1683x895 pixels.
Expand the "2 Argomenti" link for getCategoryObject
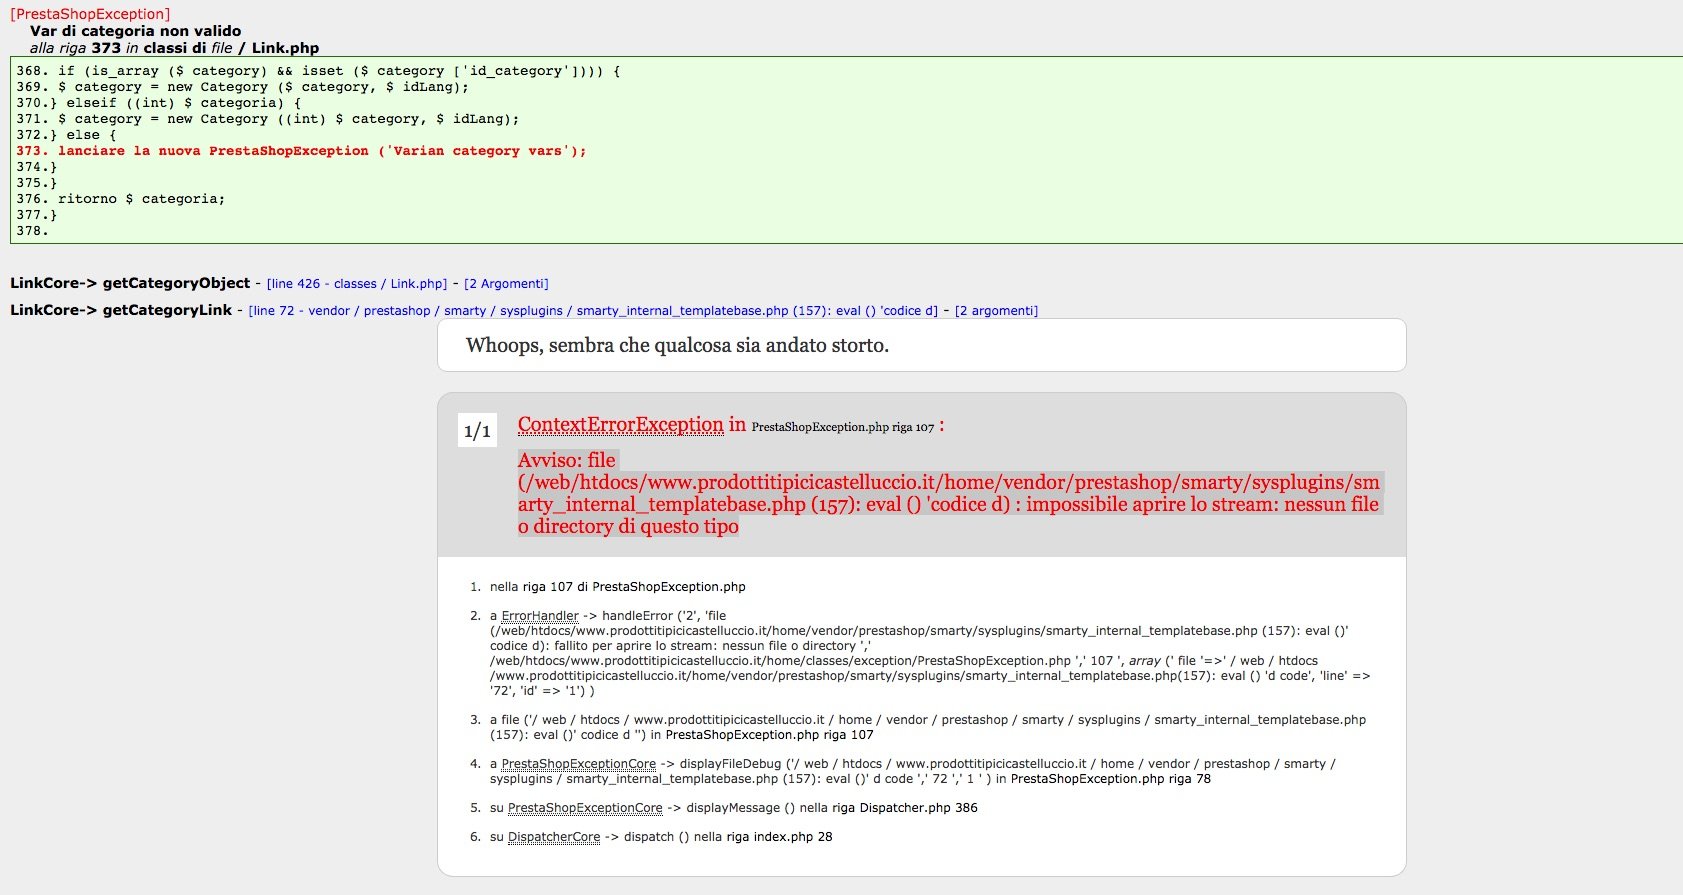pos(506,284)
